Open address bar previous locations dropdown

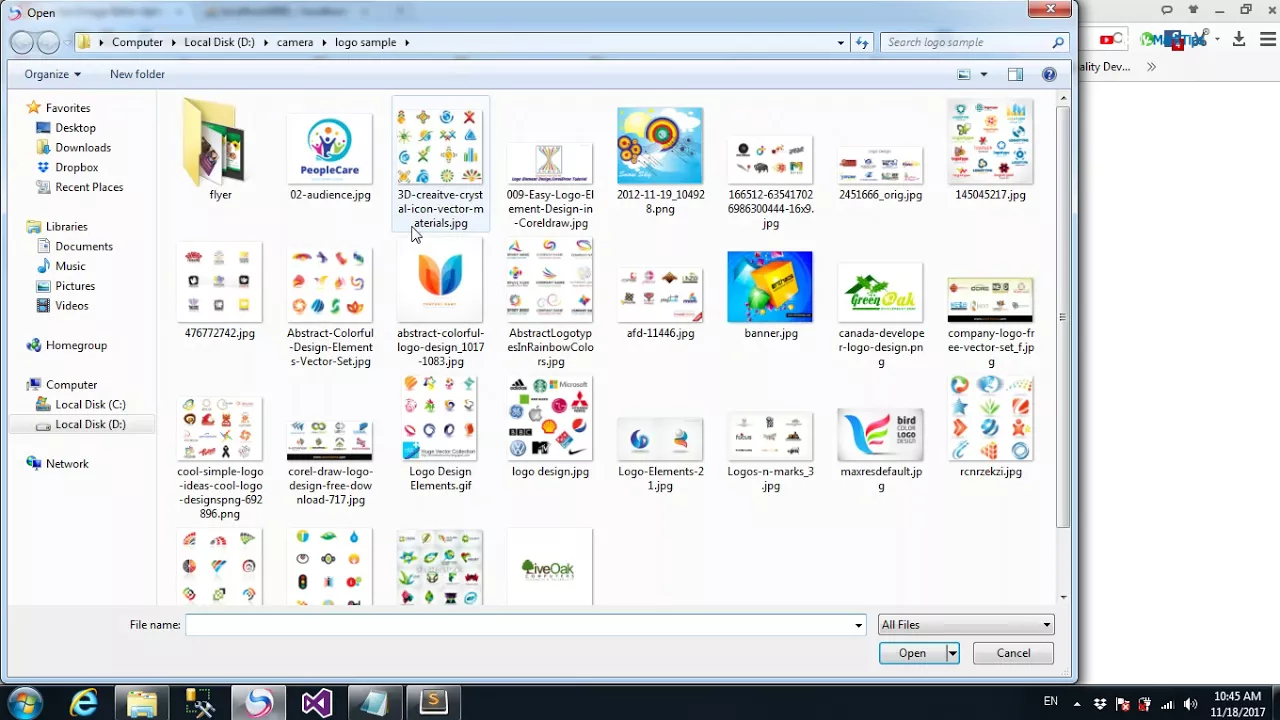[840, 42]
